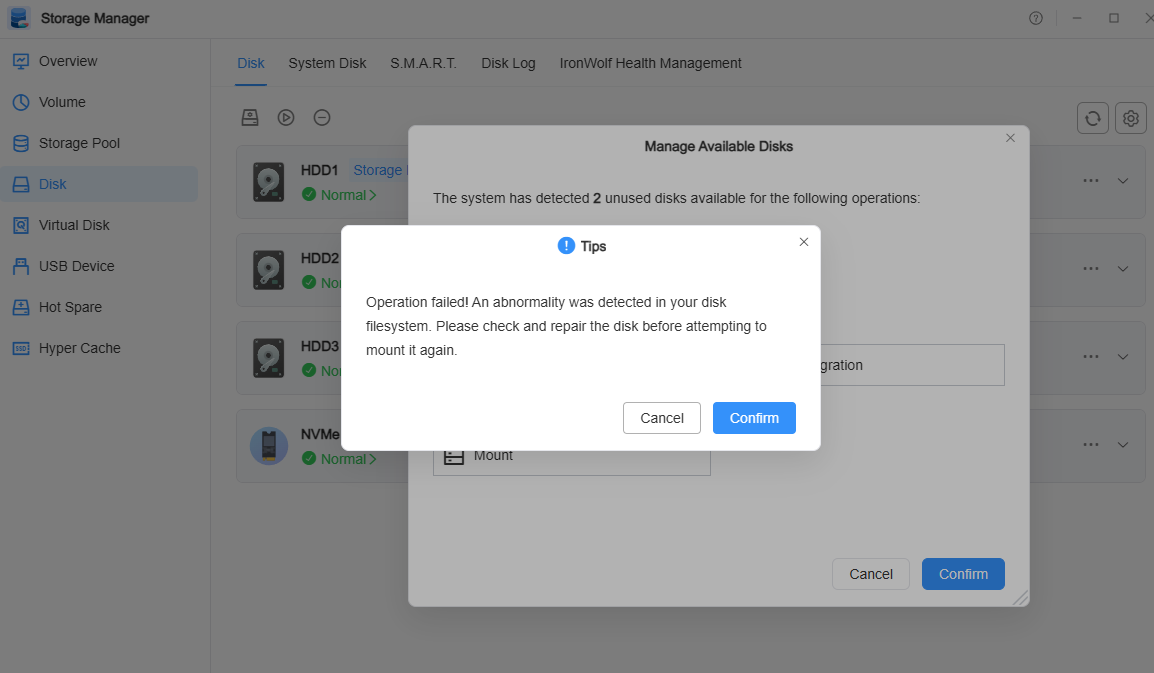This screenshot has width=1154, height=673.
Task: Open the HDD2 more options dots
Action: (x=1091, y=269)
